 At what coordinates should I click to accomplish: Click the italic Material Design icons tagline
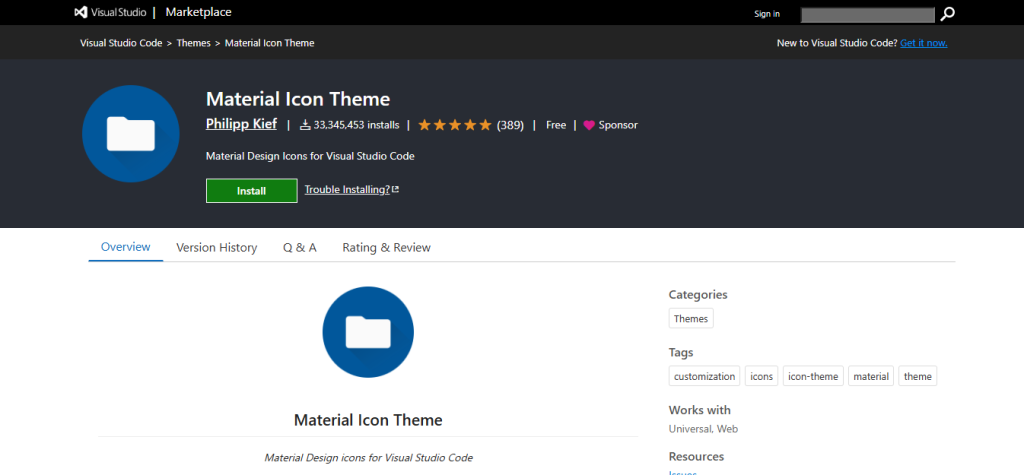pos(368,458)
